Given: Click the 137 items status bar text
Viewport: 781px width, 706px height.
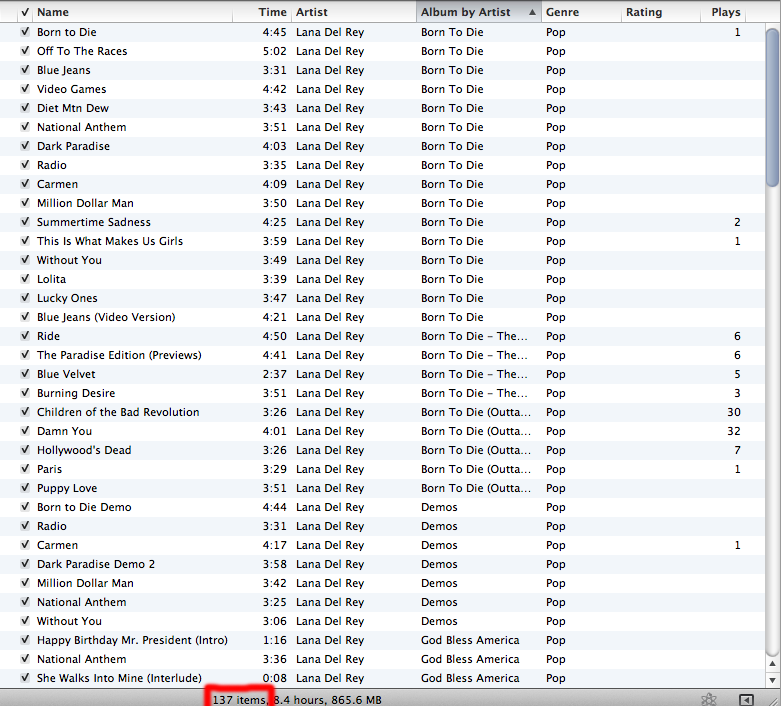Looking at the screenshot, I should point(239,700).
